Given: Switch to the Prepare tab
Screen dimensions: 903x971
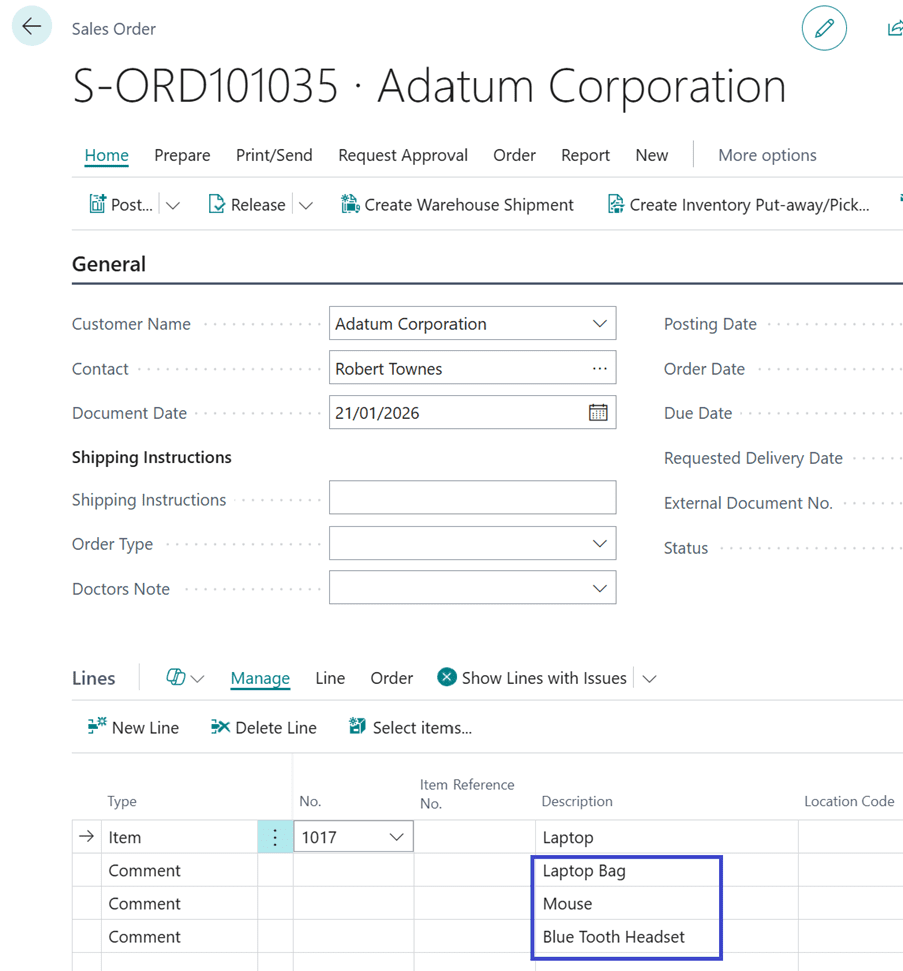Looking at the screenshot, I should pos(182,155).
